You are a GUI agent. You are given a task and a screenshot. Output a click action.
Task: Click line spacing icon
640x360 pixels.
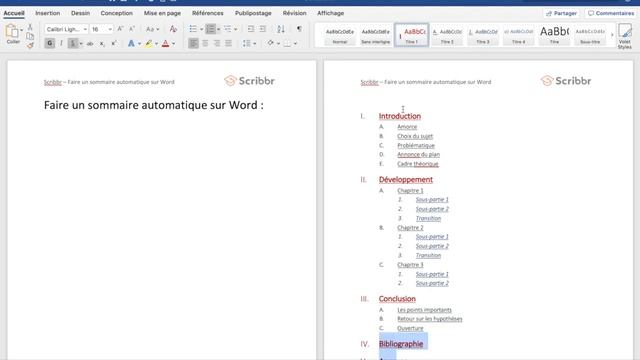pos(246,43)
